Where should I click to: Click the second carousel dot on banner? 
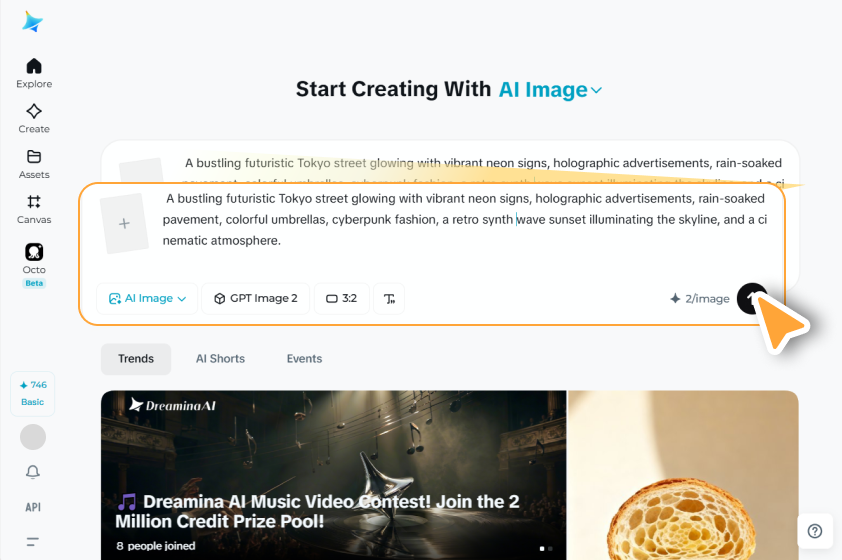(550, 549)
